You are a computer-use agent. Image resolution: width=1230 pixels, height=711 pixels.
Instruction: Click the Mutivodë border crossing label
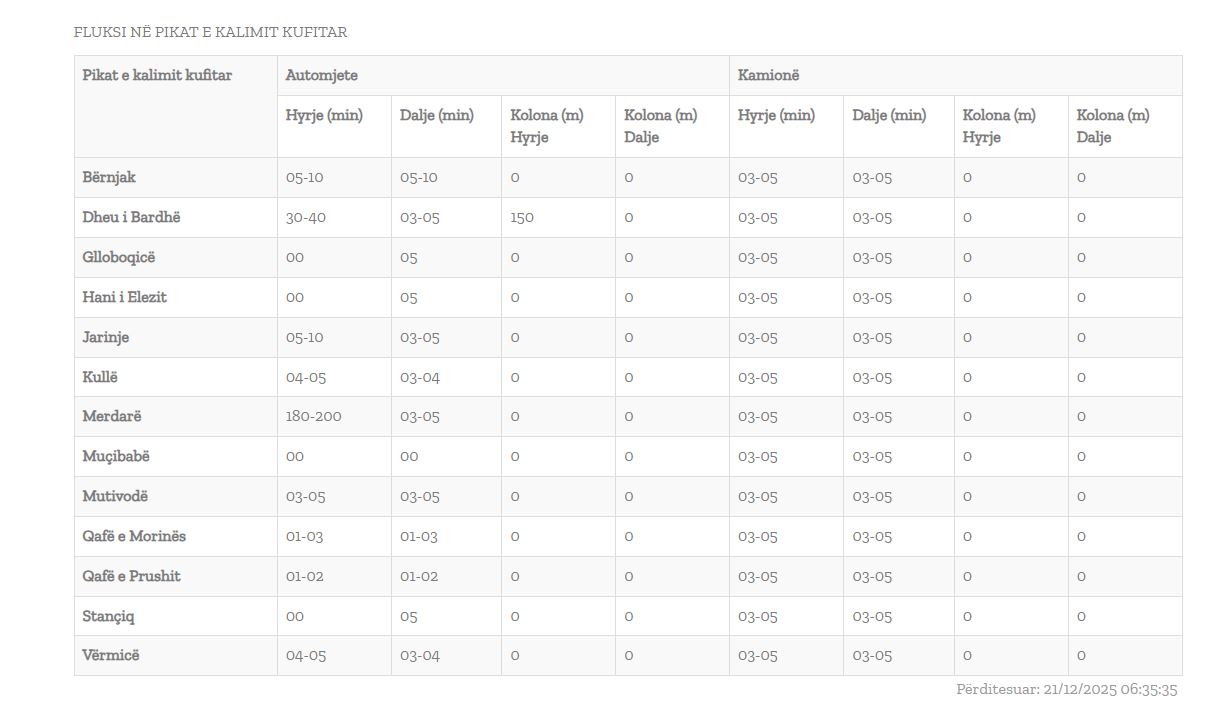point(115,496)
